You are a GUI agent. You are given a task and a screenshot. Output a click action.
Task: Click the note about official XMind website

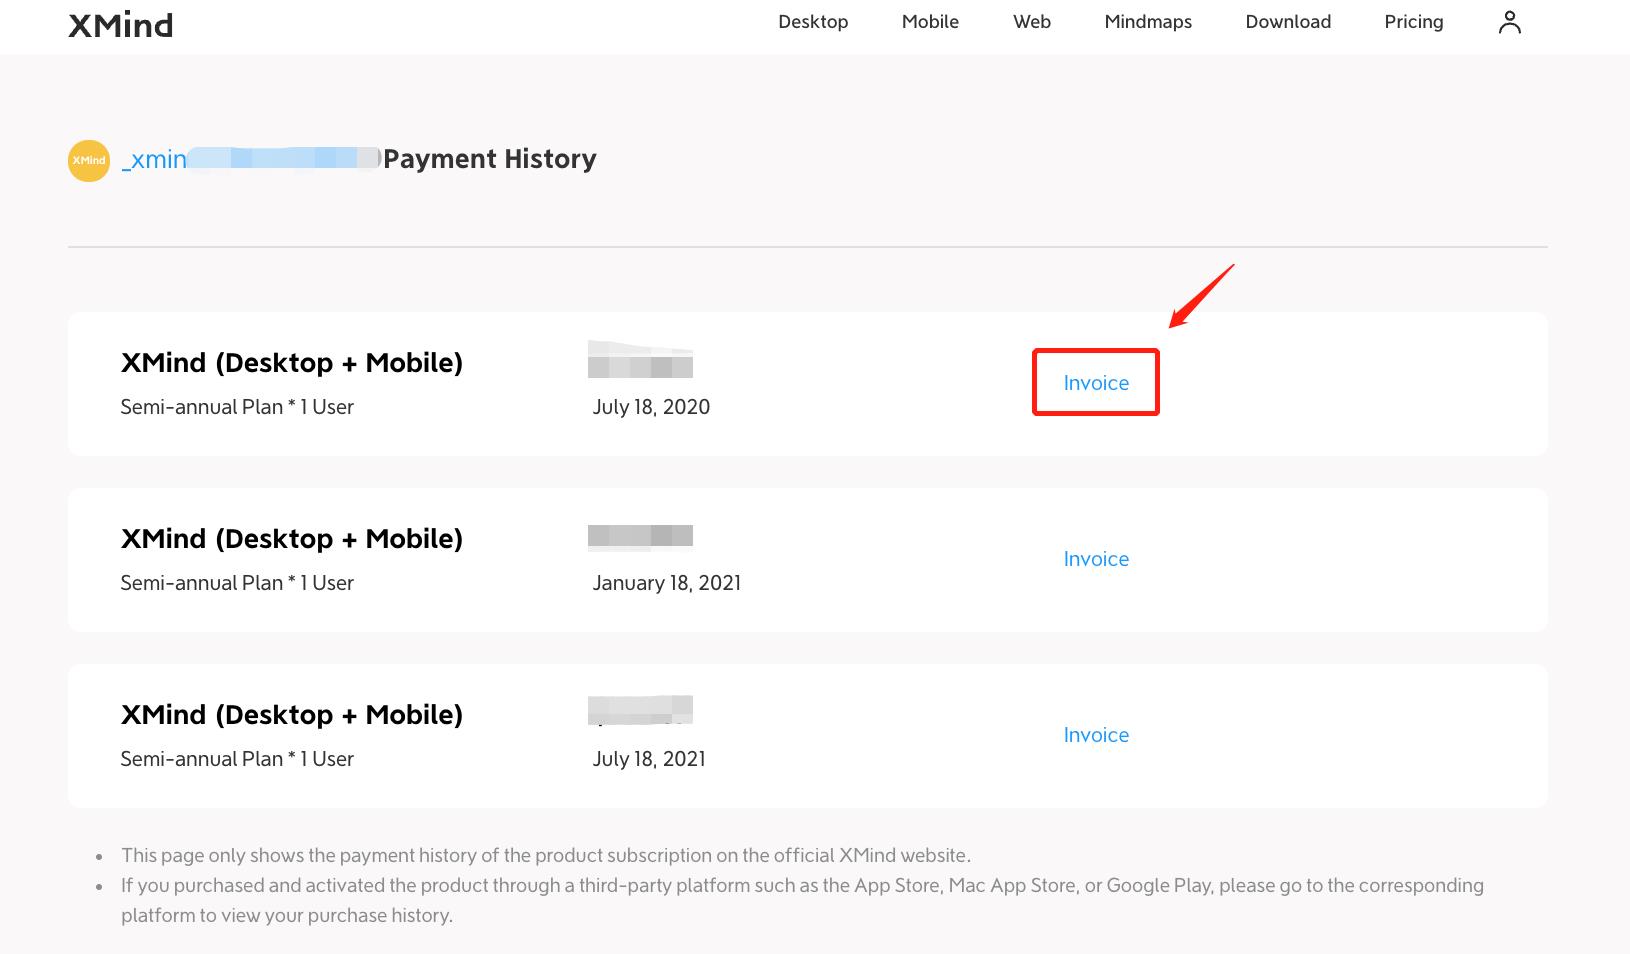(546, 856)
